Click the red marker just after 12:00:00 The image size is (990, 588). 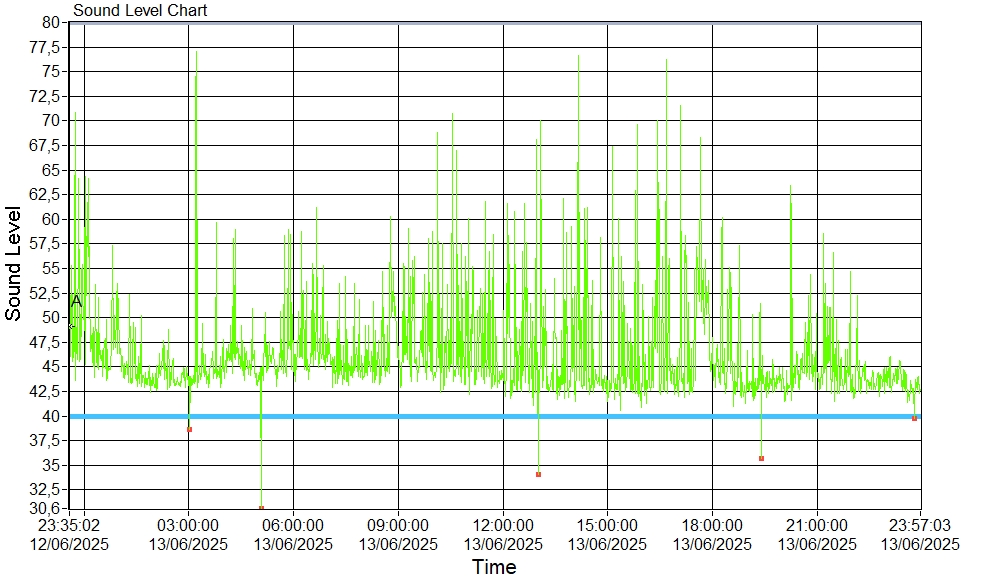click(538, 474)
